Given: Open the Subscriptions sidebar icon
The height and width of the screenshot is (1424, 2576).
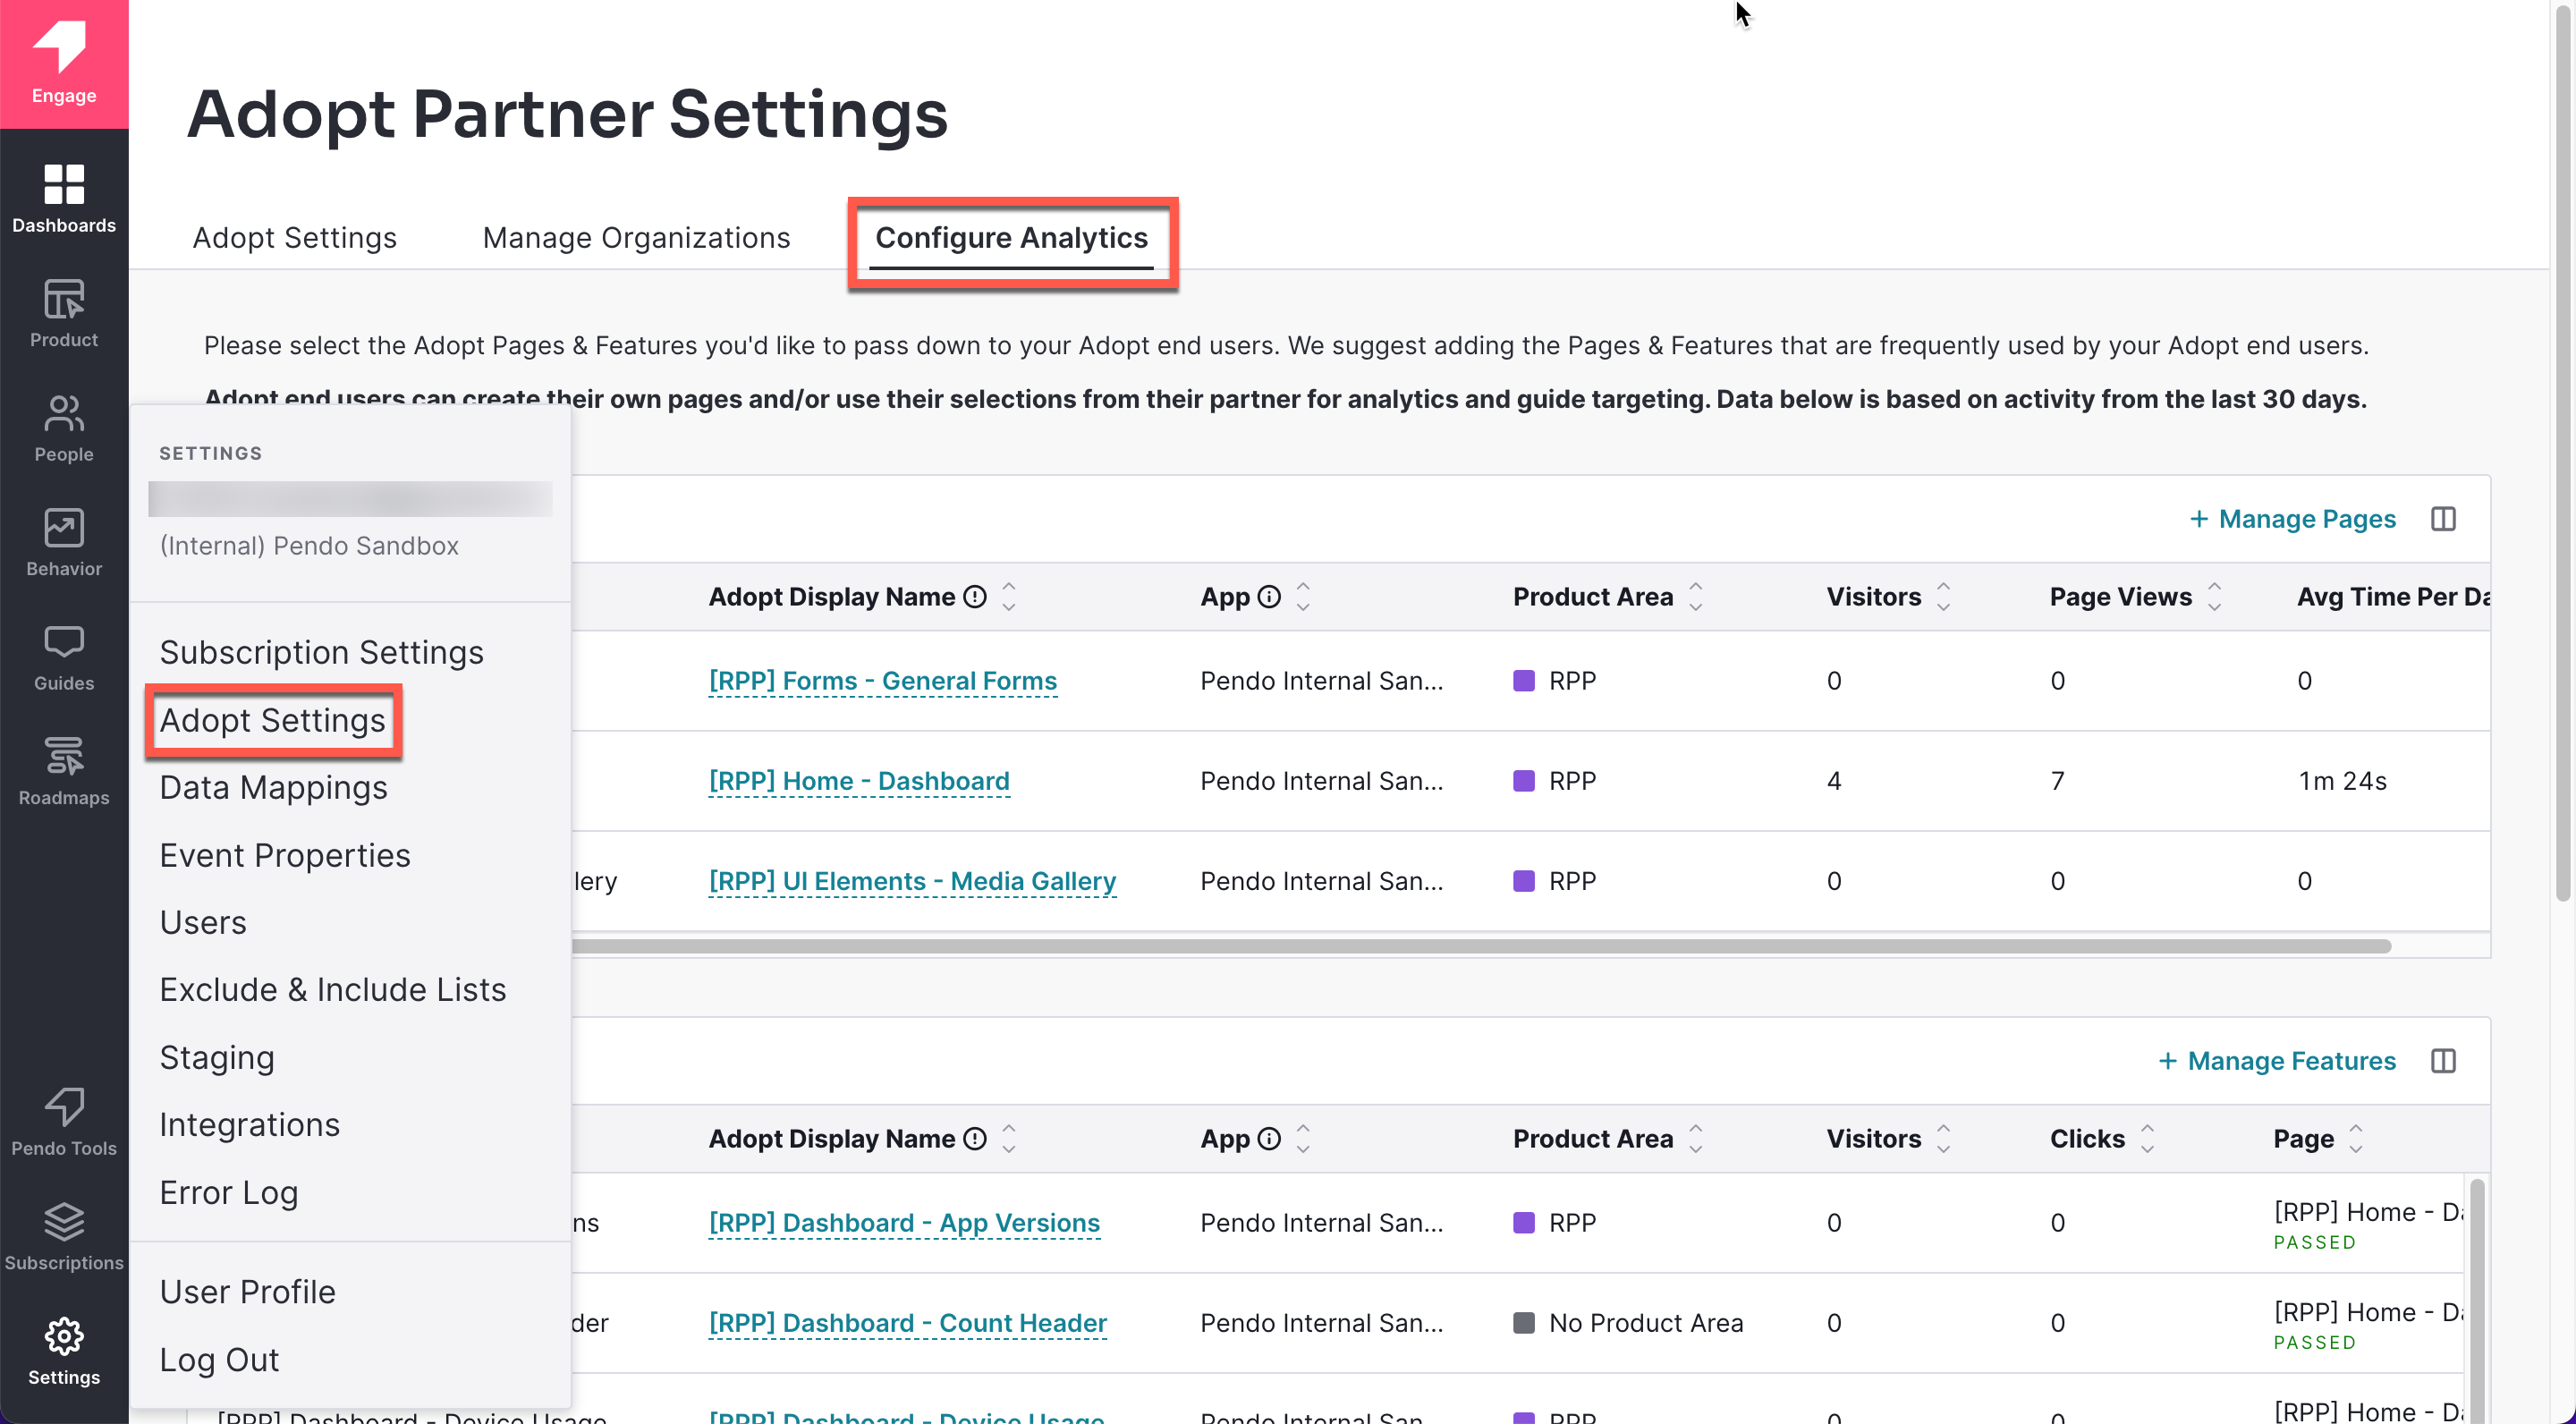Looking at the screenshot, I should 64,1237.
